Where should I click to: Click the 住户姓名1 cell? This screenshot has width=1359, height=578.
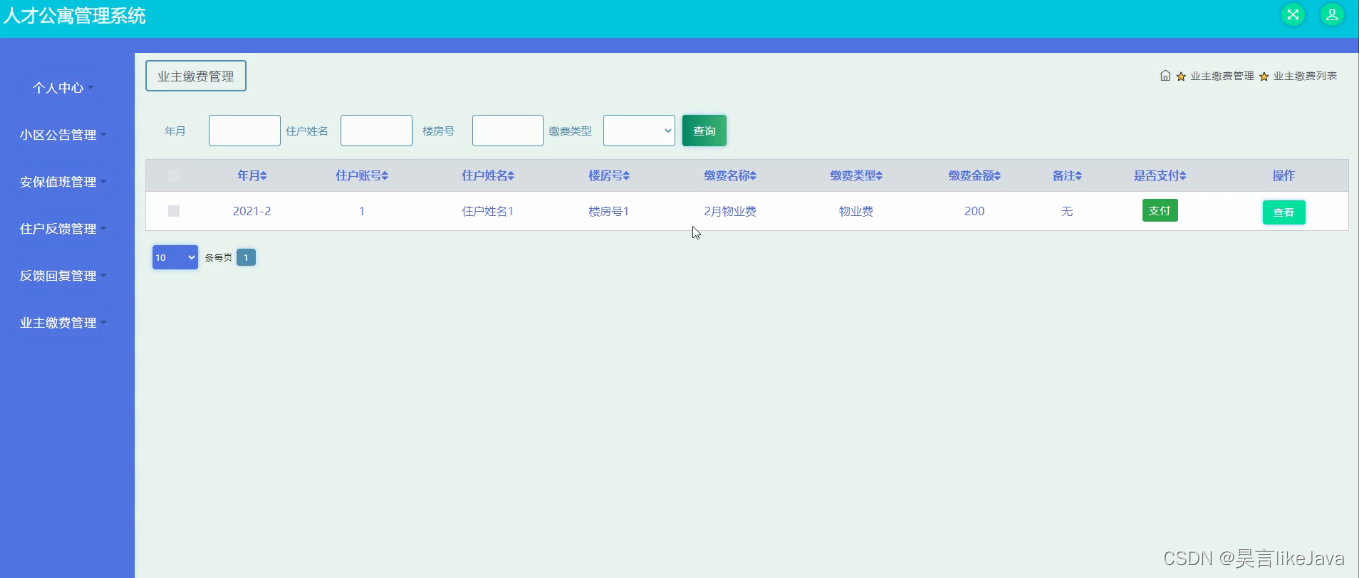[488, 211]
